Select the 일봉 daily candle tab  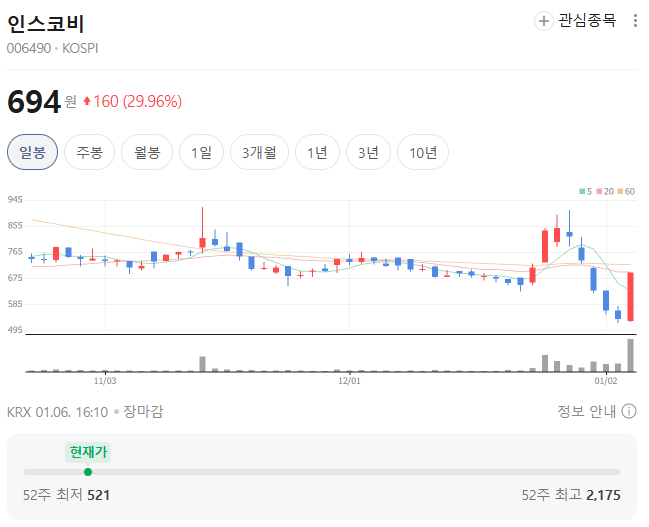(32, 152)
